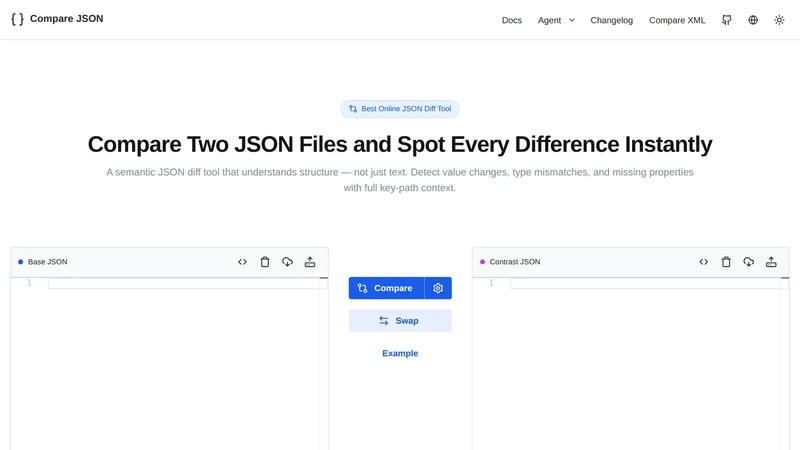Go to Compare XML
This screenshot has width=800, height=450.
click(677, 20)
